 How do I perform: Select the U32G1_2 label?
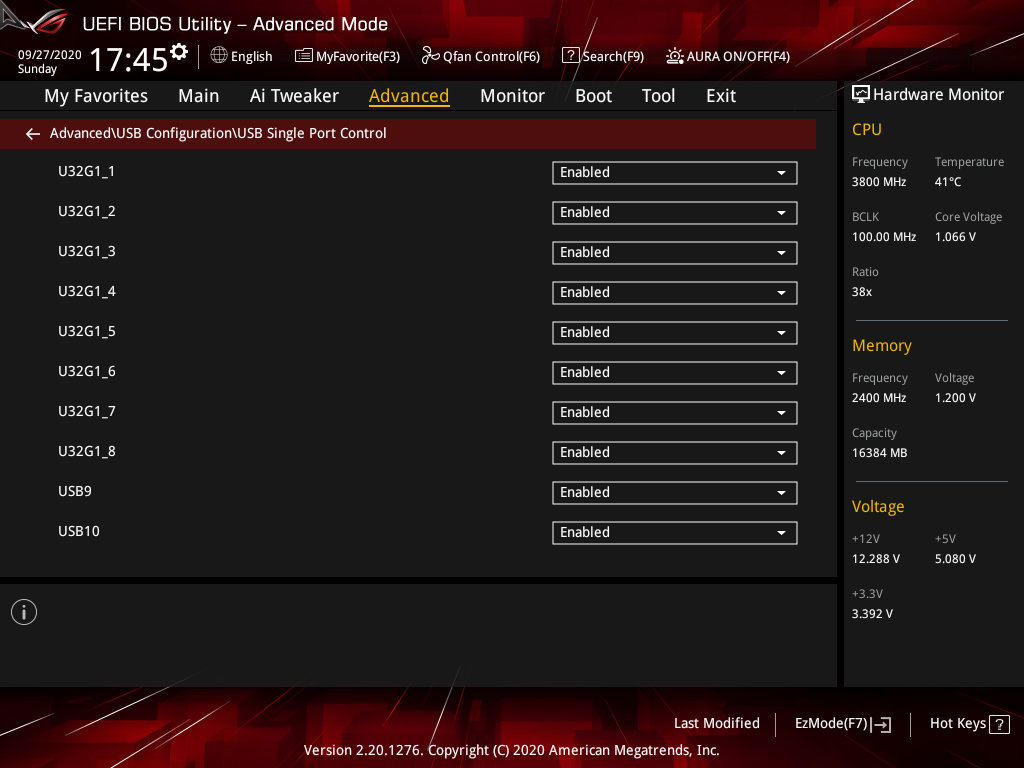pos(86,212)
